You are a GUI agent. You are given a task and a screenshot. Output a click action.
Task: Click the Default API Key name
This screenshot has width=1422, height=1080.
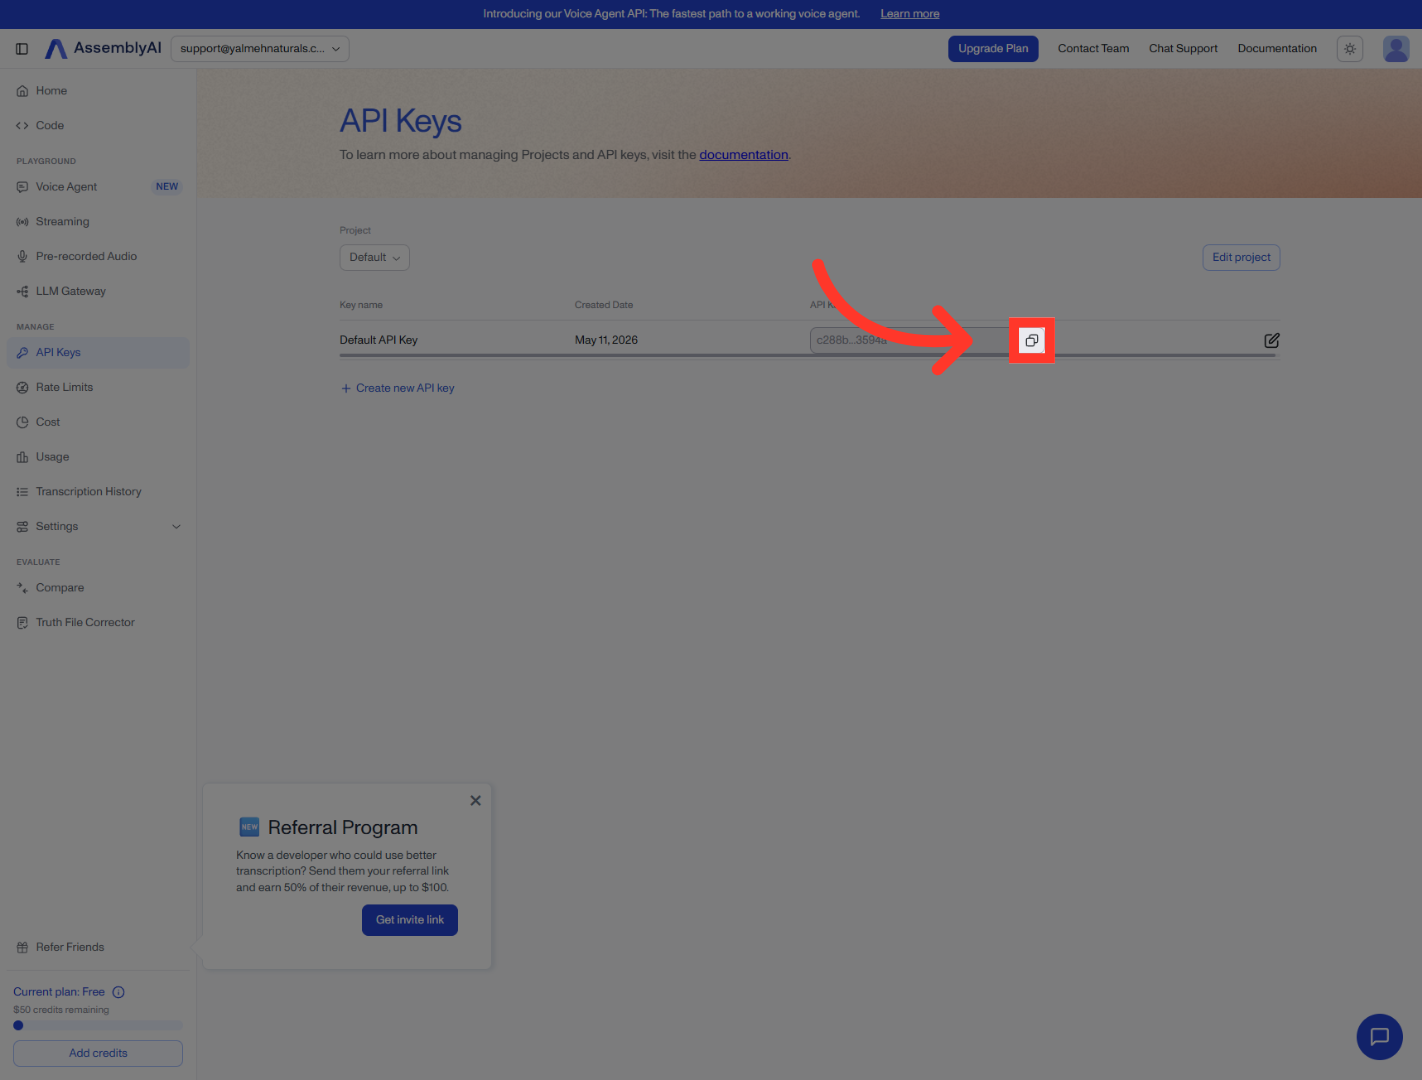(x=378, y=341)
